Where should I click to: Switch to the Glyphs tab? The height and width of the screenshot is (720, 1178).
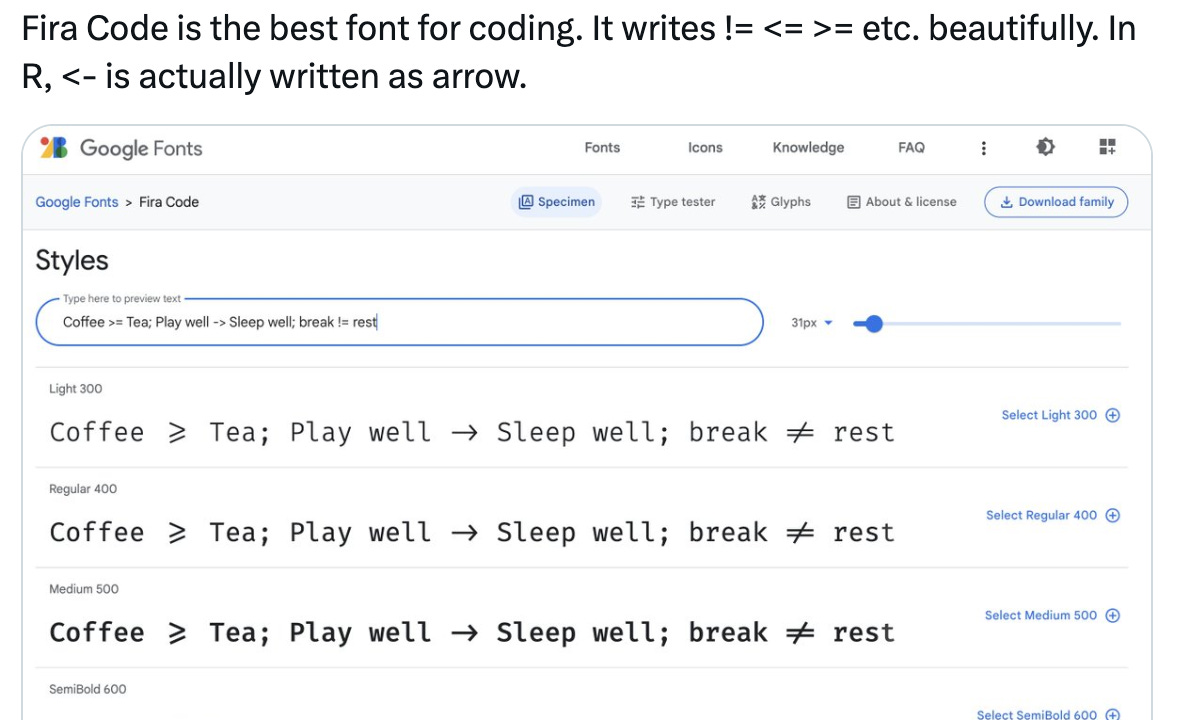coord(781,201)
